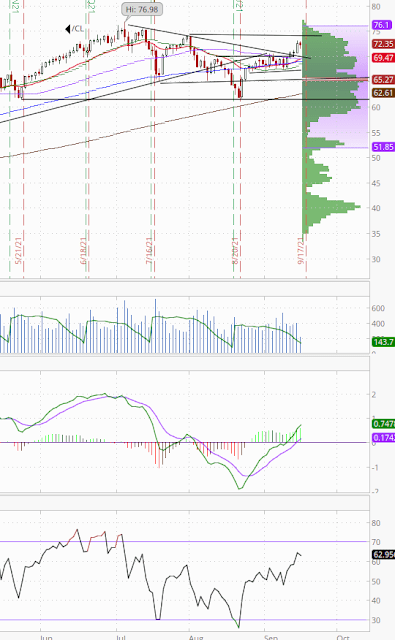The height and width of the screenshot is (640, 395).
Task: Click the Oct month label on time axis
Action: 343,637
